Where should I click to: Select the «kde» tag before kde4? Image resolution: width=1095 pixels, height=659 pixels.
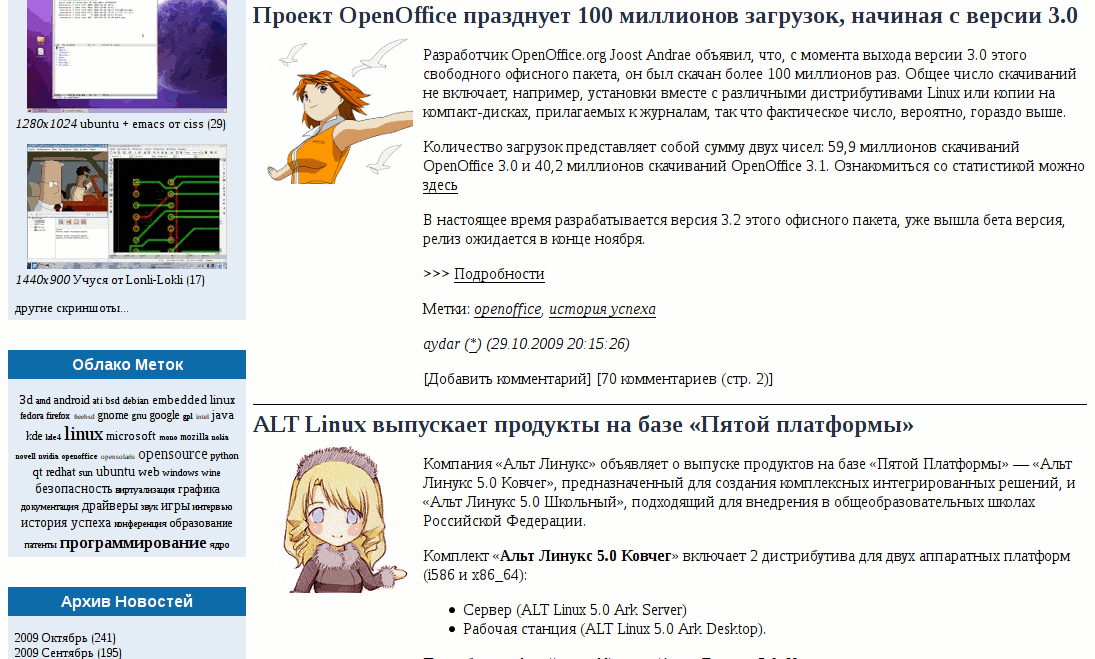(x=34, y=436)
